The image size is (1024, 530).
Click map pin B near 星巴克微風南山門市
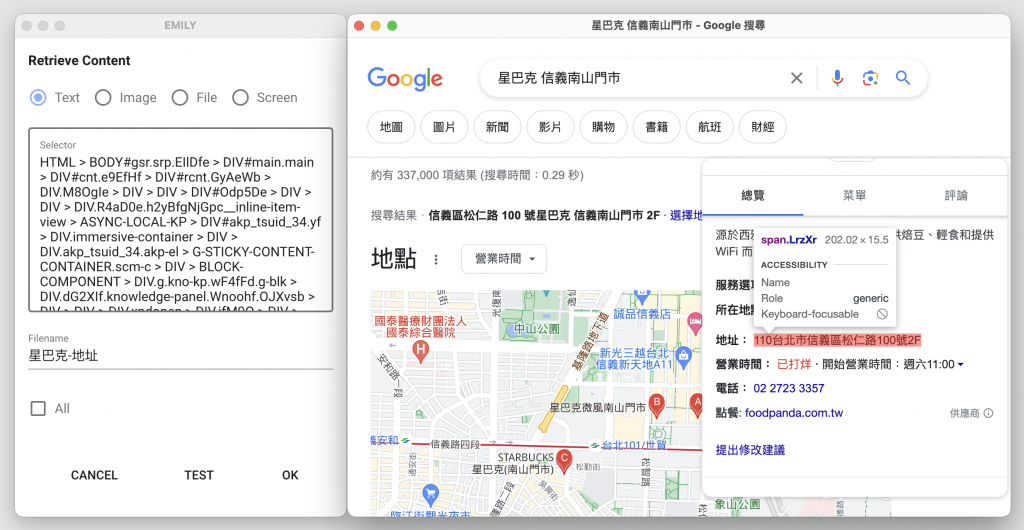coord(656,404)
